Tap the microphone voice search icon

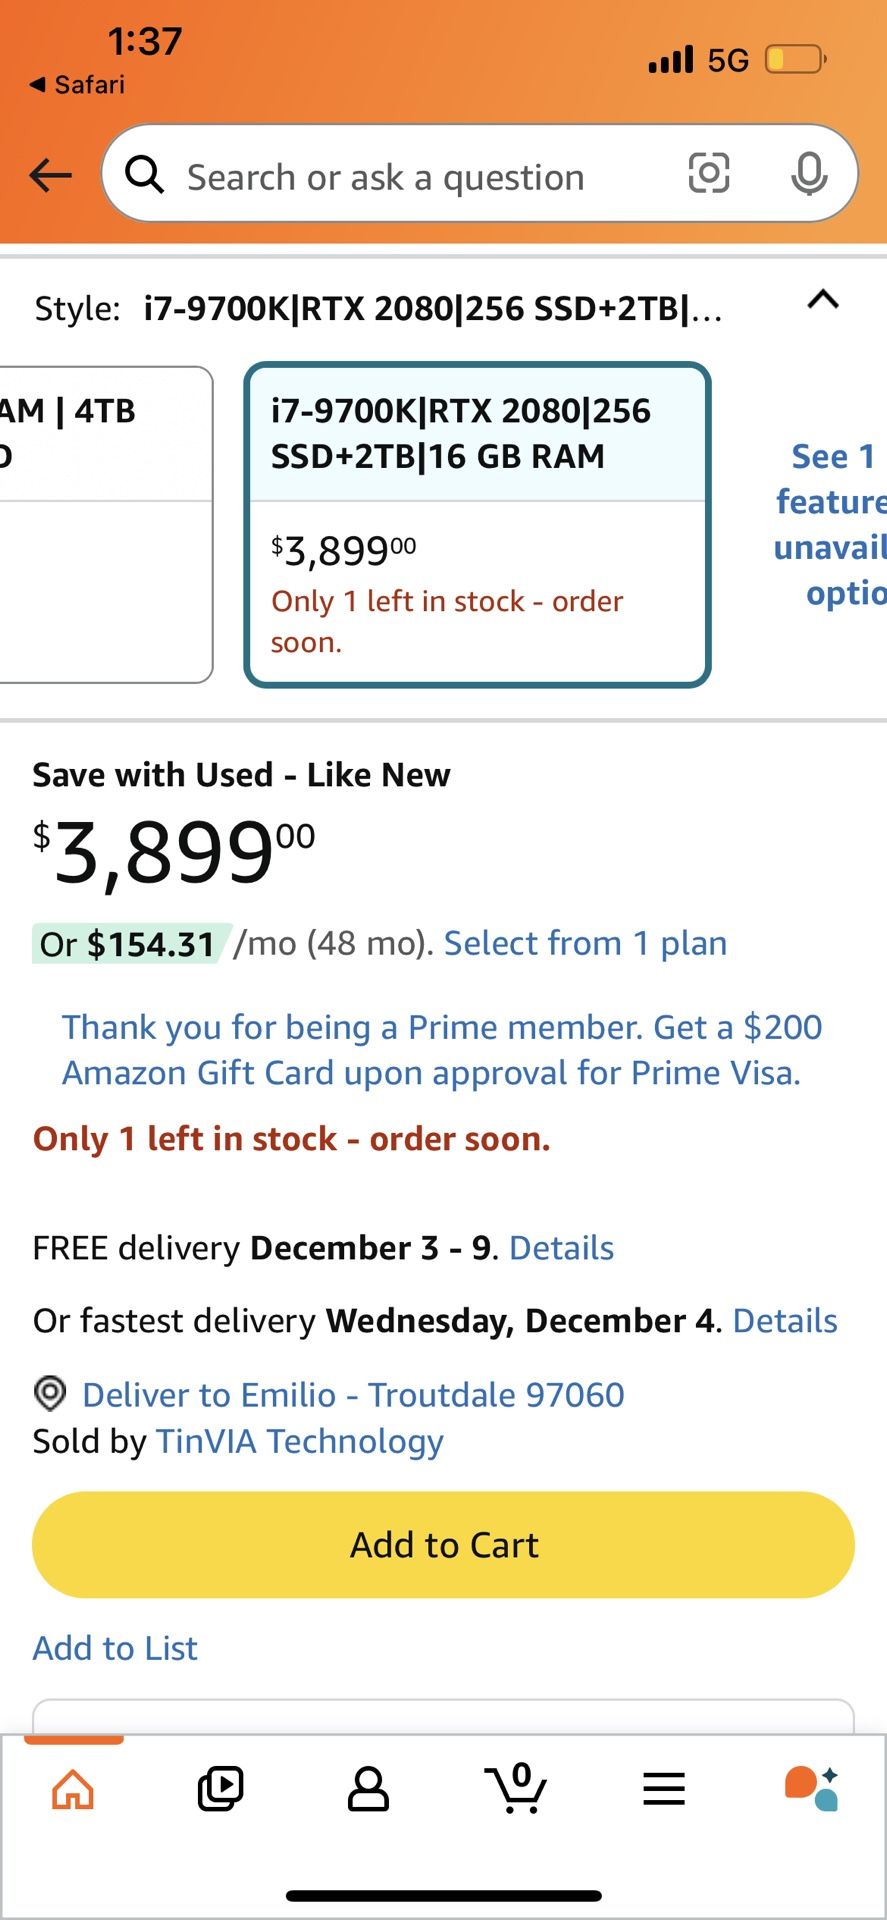808,174
